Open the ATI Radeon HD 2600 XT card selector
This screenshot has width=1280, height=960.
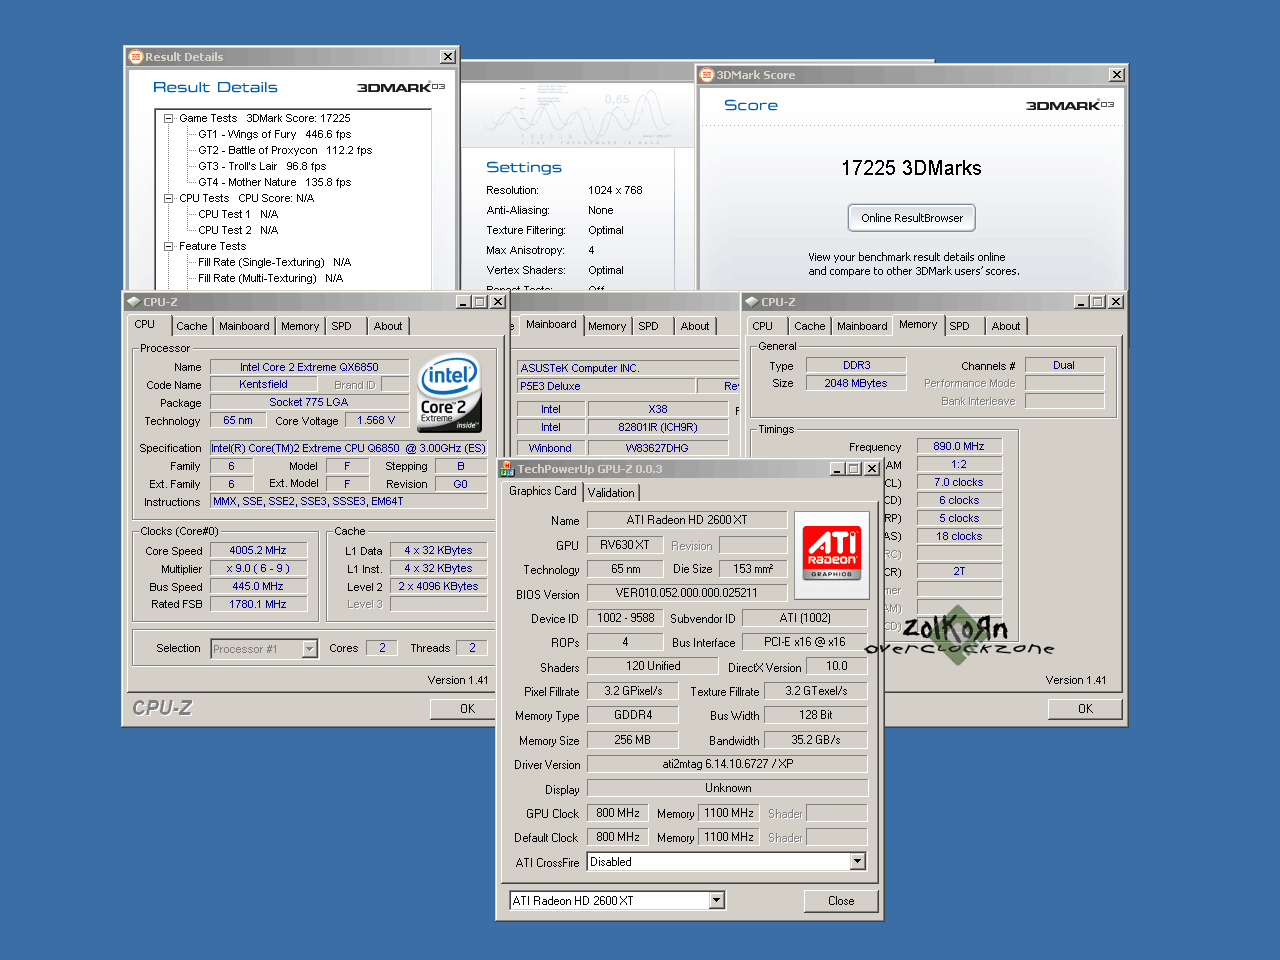click(x=716, y=901)
